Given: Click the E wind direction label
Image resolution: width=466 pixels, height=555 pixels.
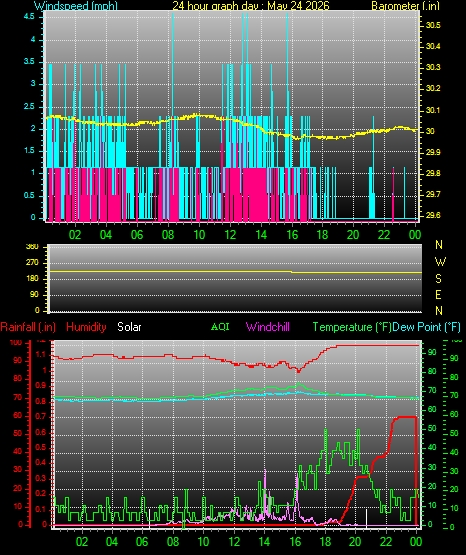Looking at the screenshot, I should coord(438,294).
